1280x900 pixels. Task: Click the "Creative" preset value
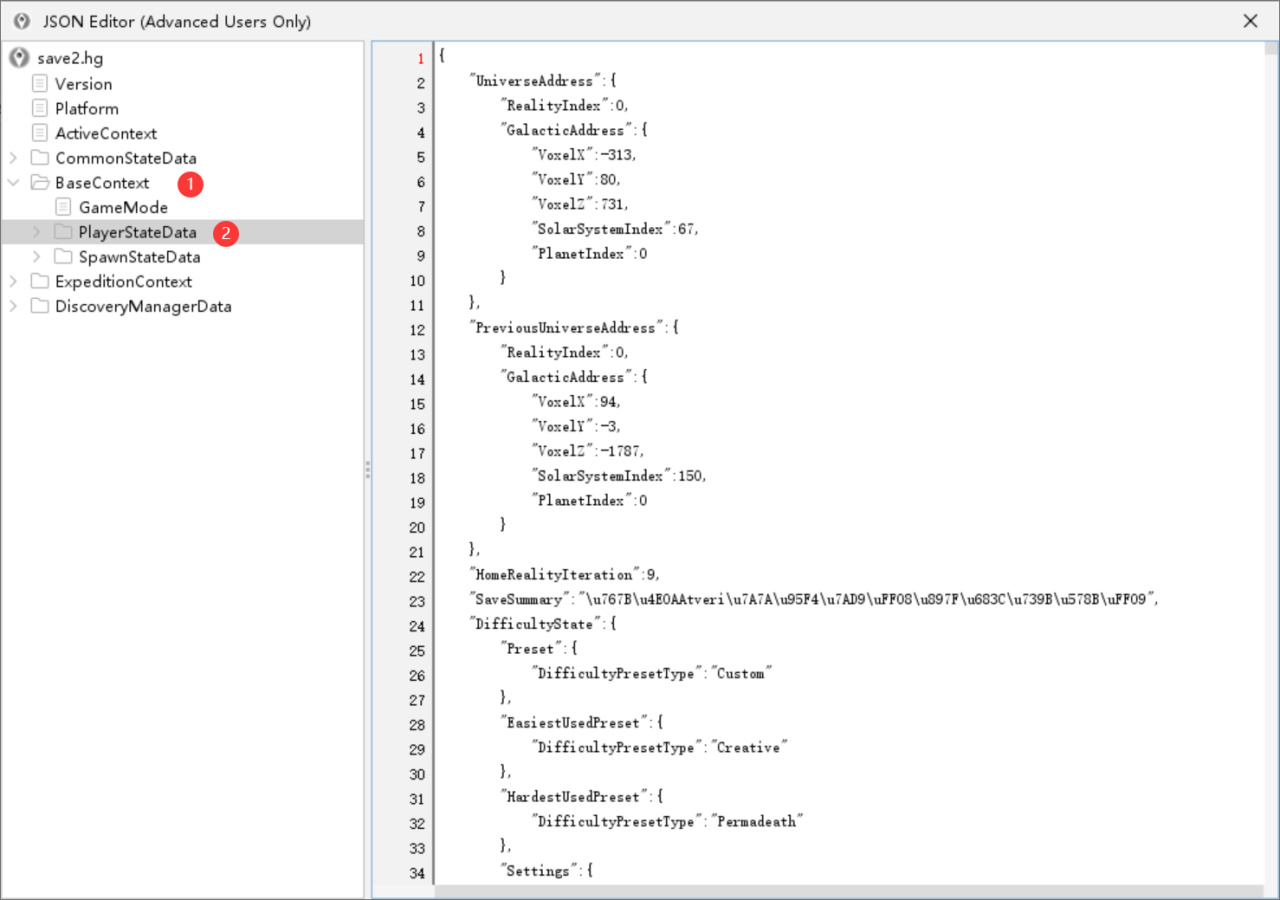coord(750,748)
